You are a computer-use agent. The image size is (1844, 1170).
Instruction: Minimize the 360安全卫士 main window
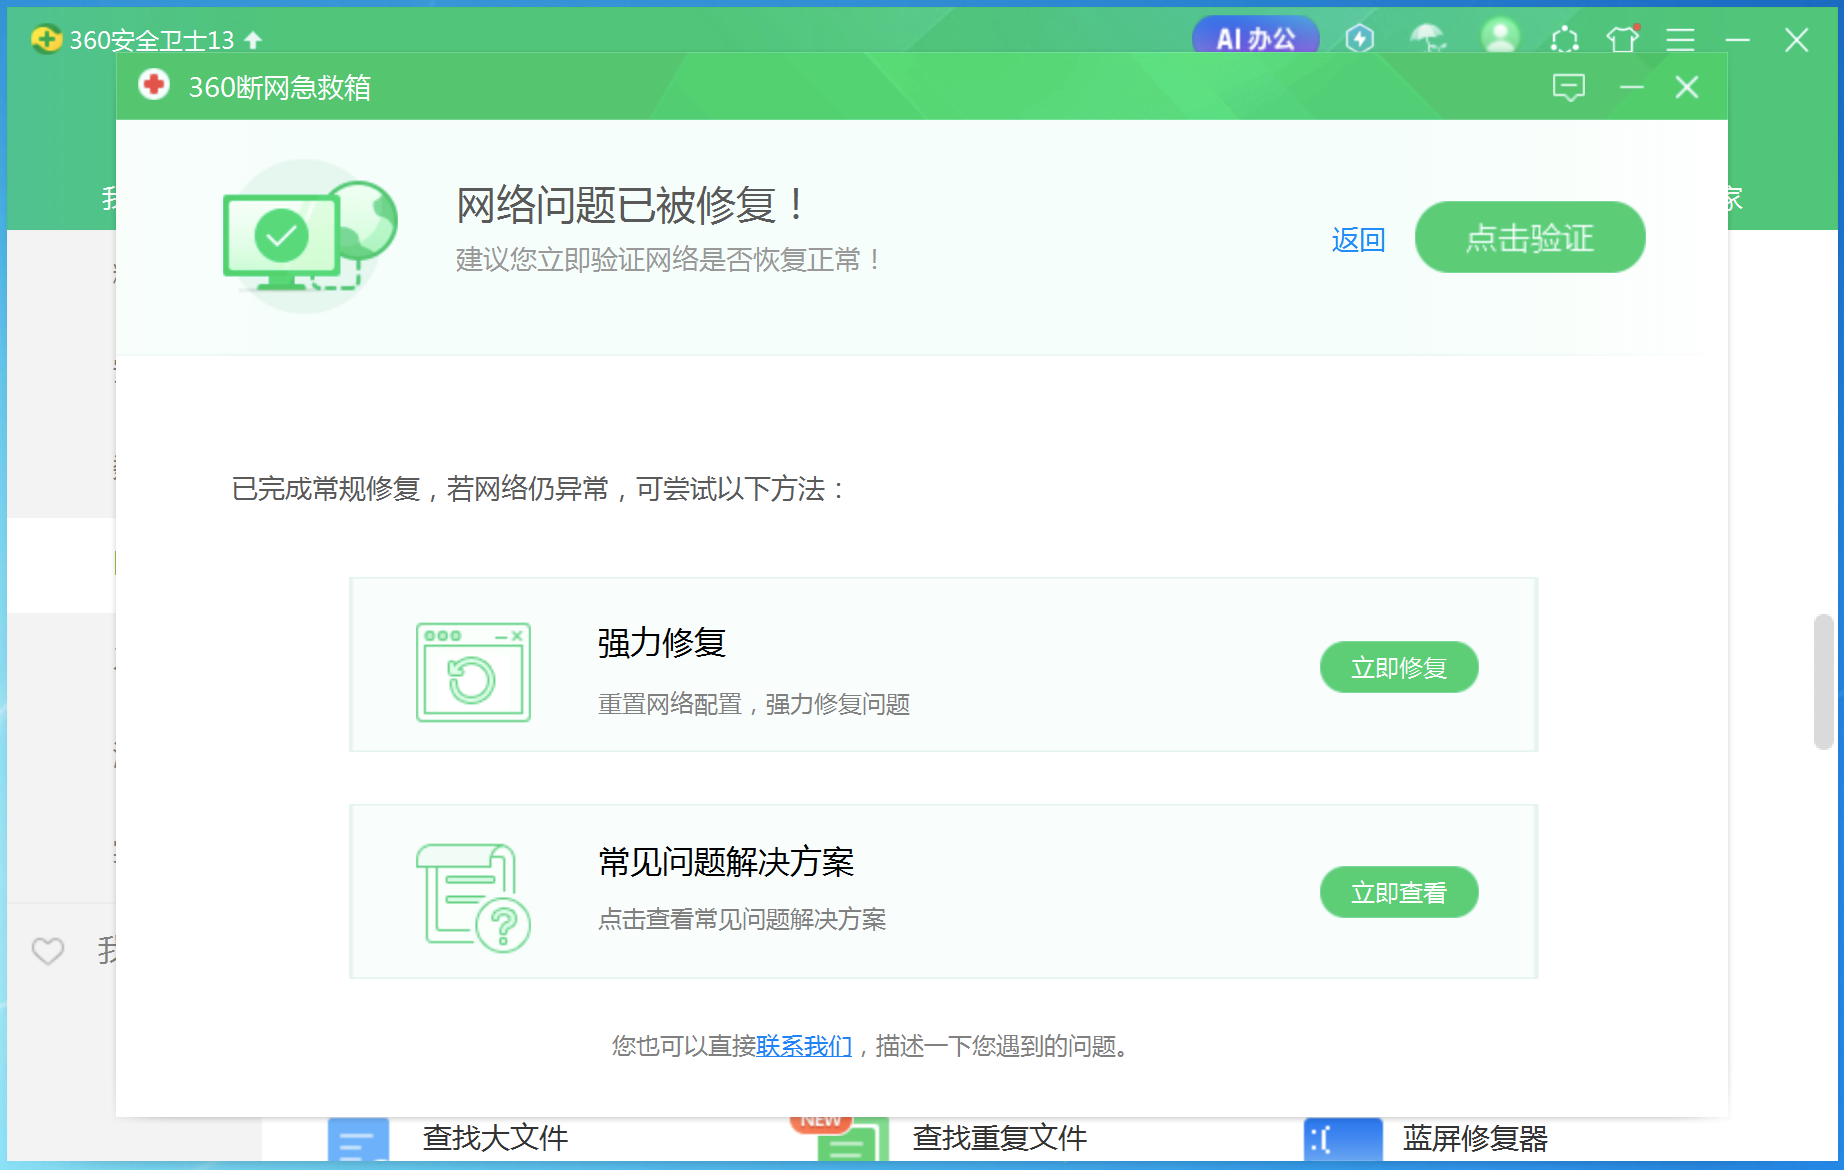1738,40
